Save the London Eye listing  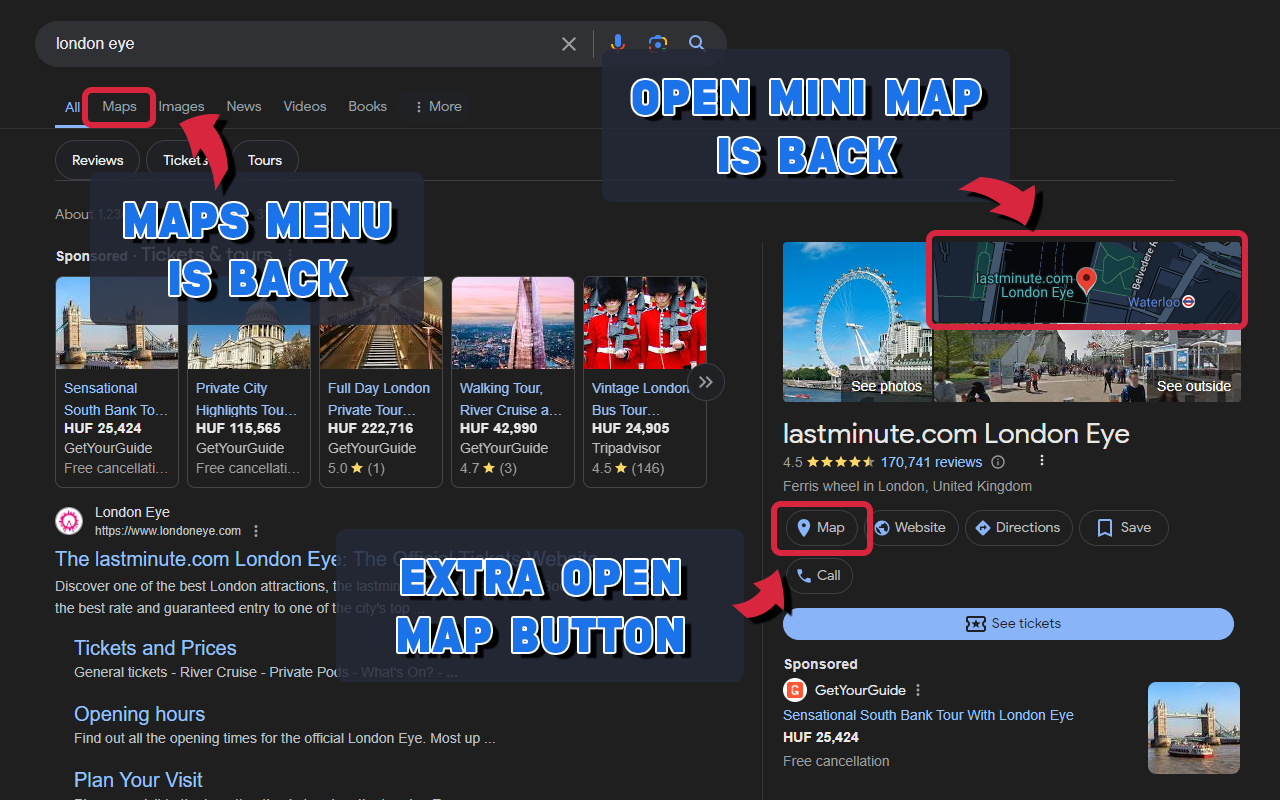tap(1123, 527)
